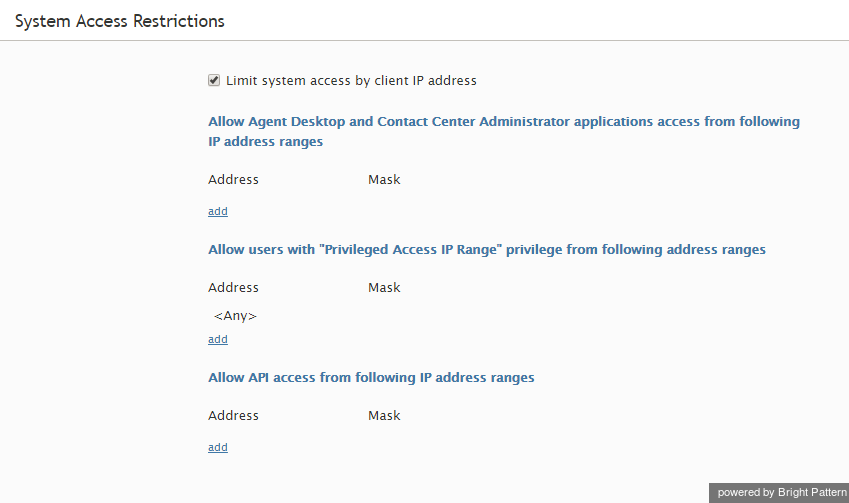Select the <Any> address entry
The image size is (849, 503).
[235, 316]
